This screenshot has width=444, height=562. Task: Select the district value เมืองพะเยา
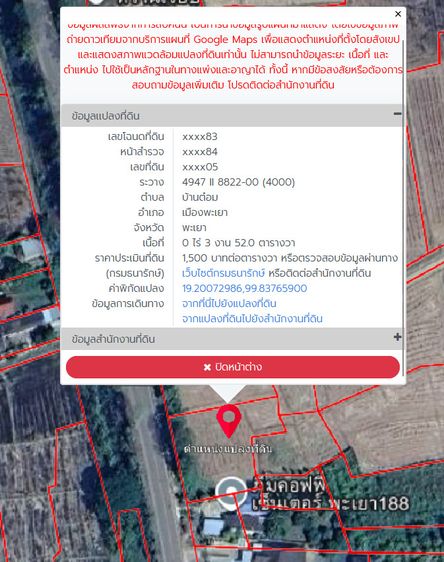pyautogui.click(x=205, y=213)
